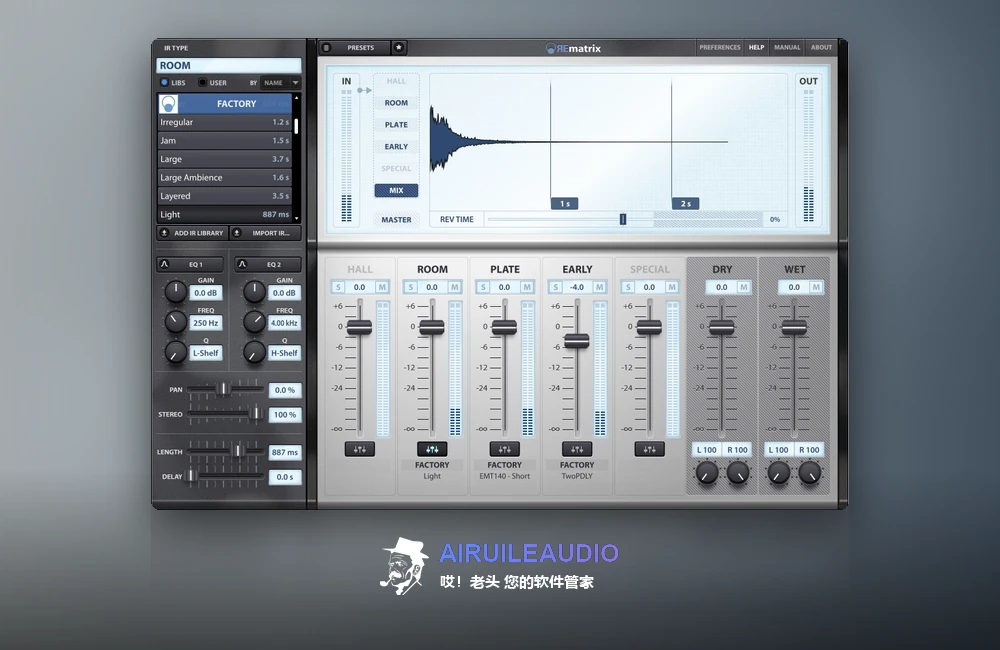
Task: Click the EQ 1 GAIN knob
Action: coord(175,292)
